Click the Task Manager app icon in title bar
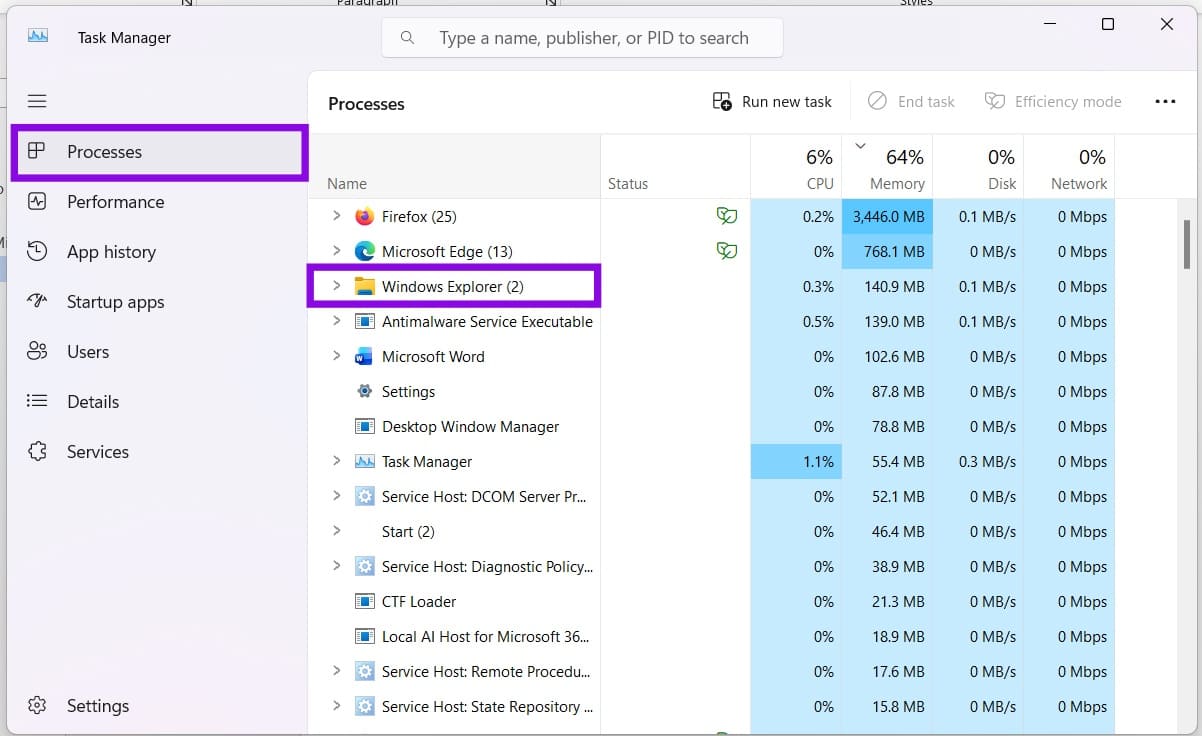 [x=38, y=36]
